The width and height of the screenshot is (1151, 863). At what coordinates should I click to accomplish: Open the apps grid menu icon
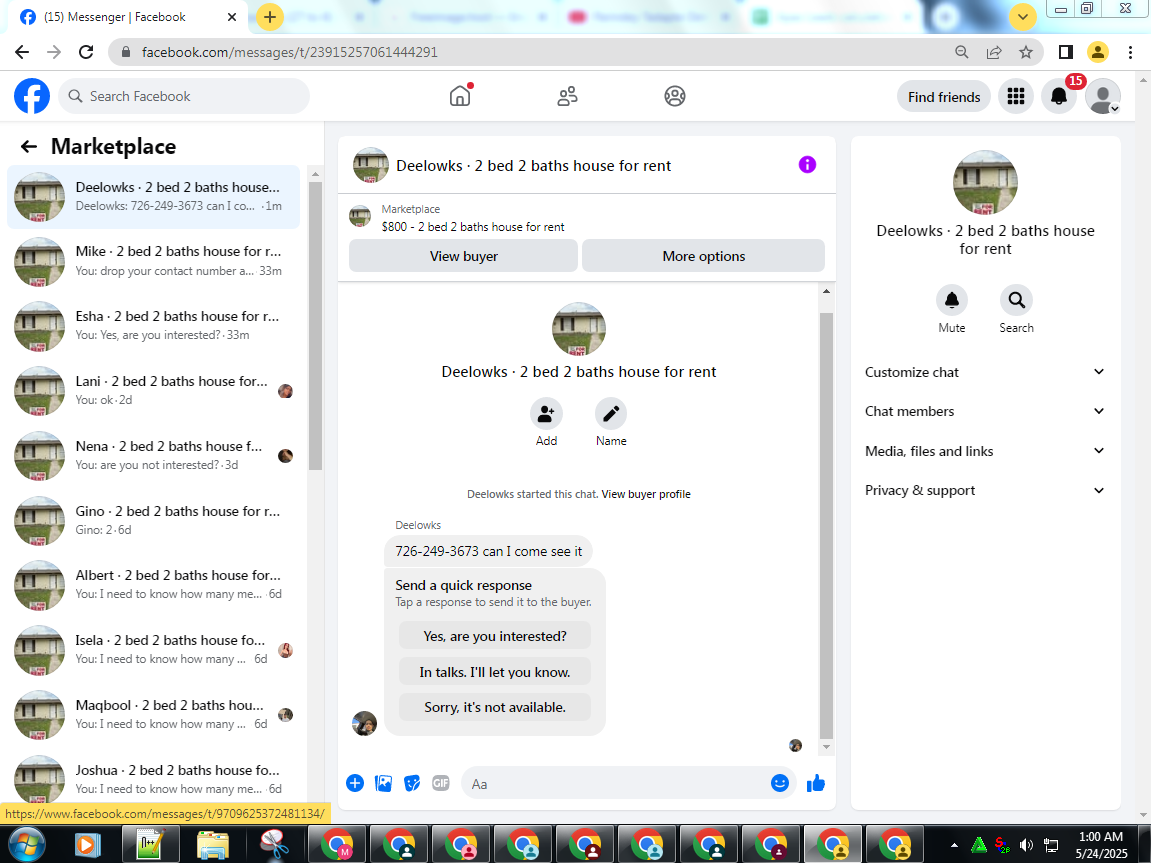click(x=1015, y=96)
